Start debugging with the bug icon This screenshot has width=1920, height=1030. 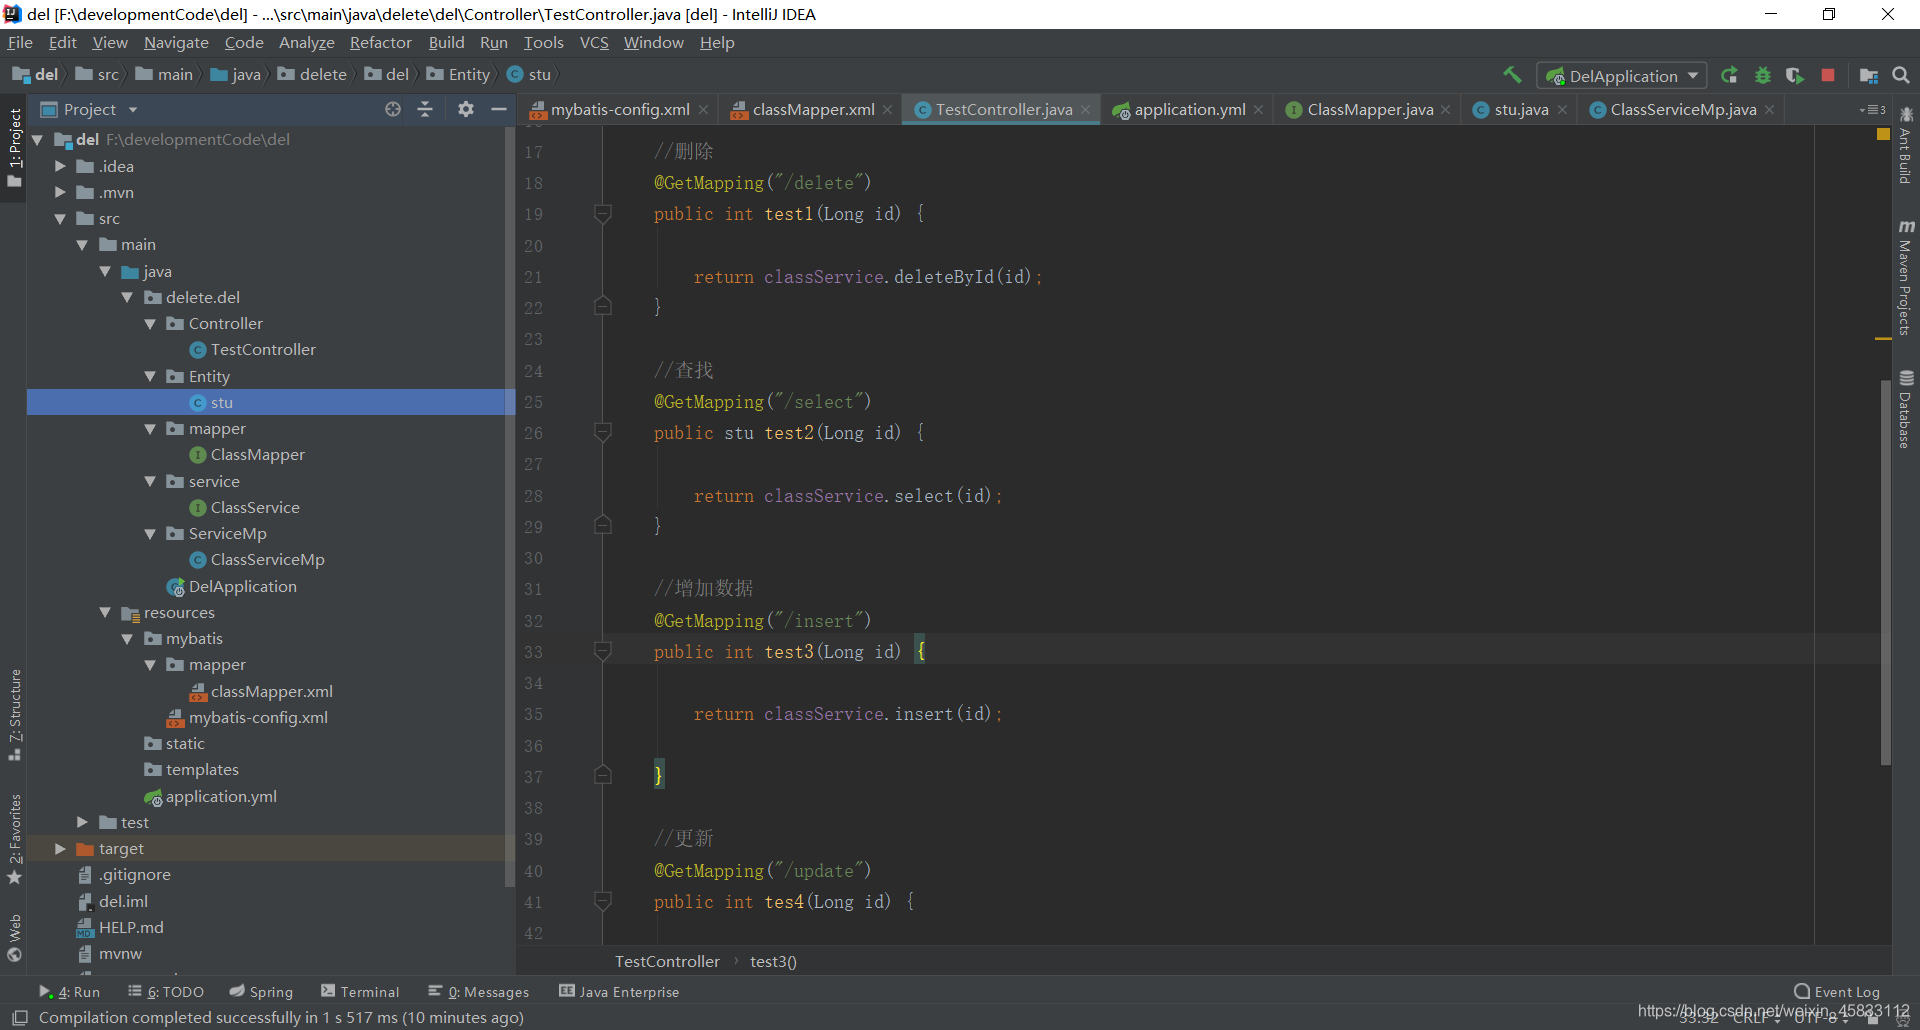[1763, 75]
